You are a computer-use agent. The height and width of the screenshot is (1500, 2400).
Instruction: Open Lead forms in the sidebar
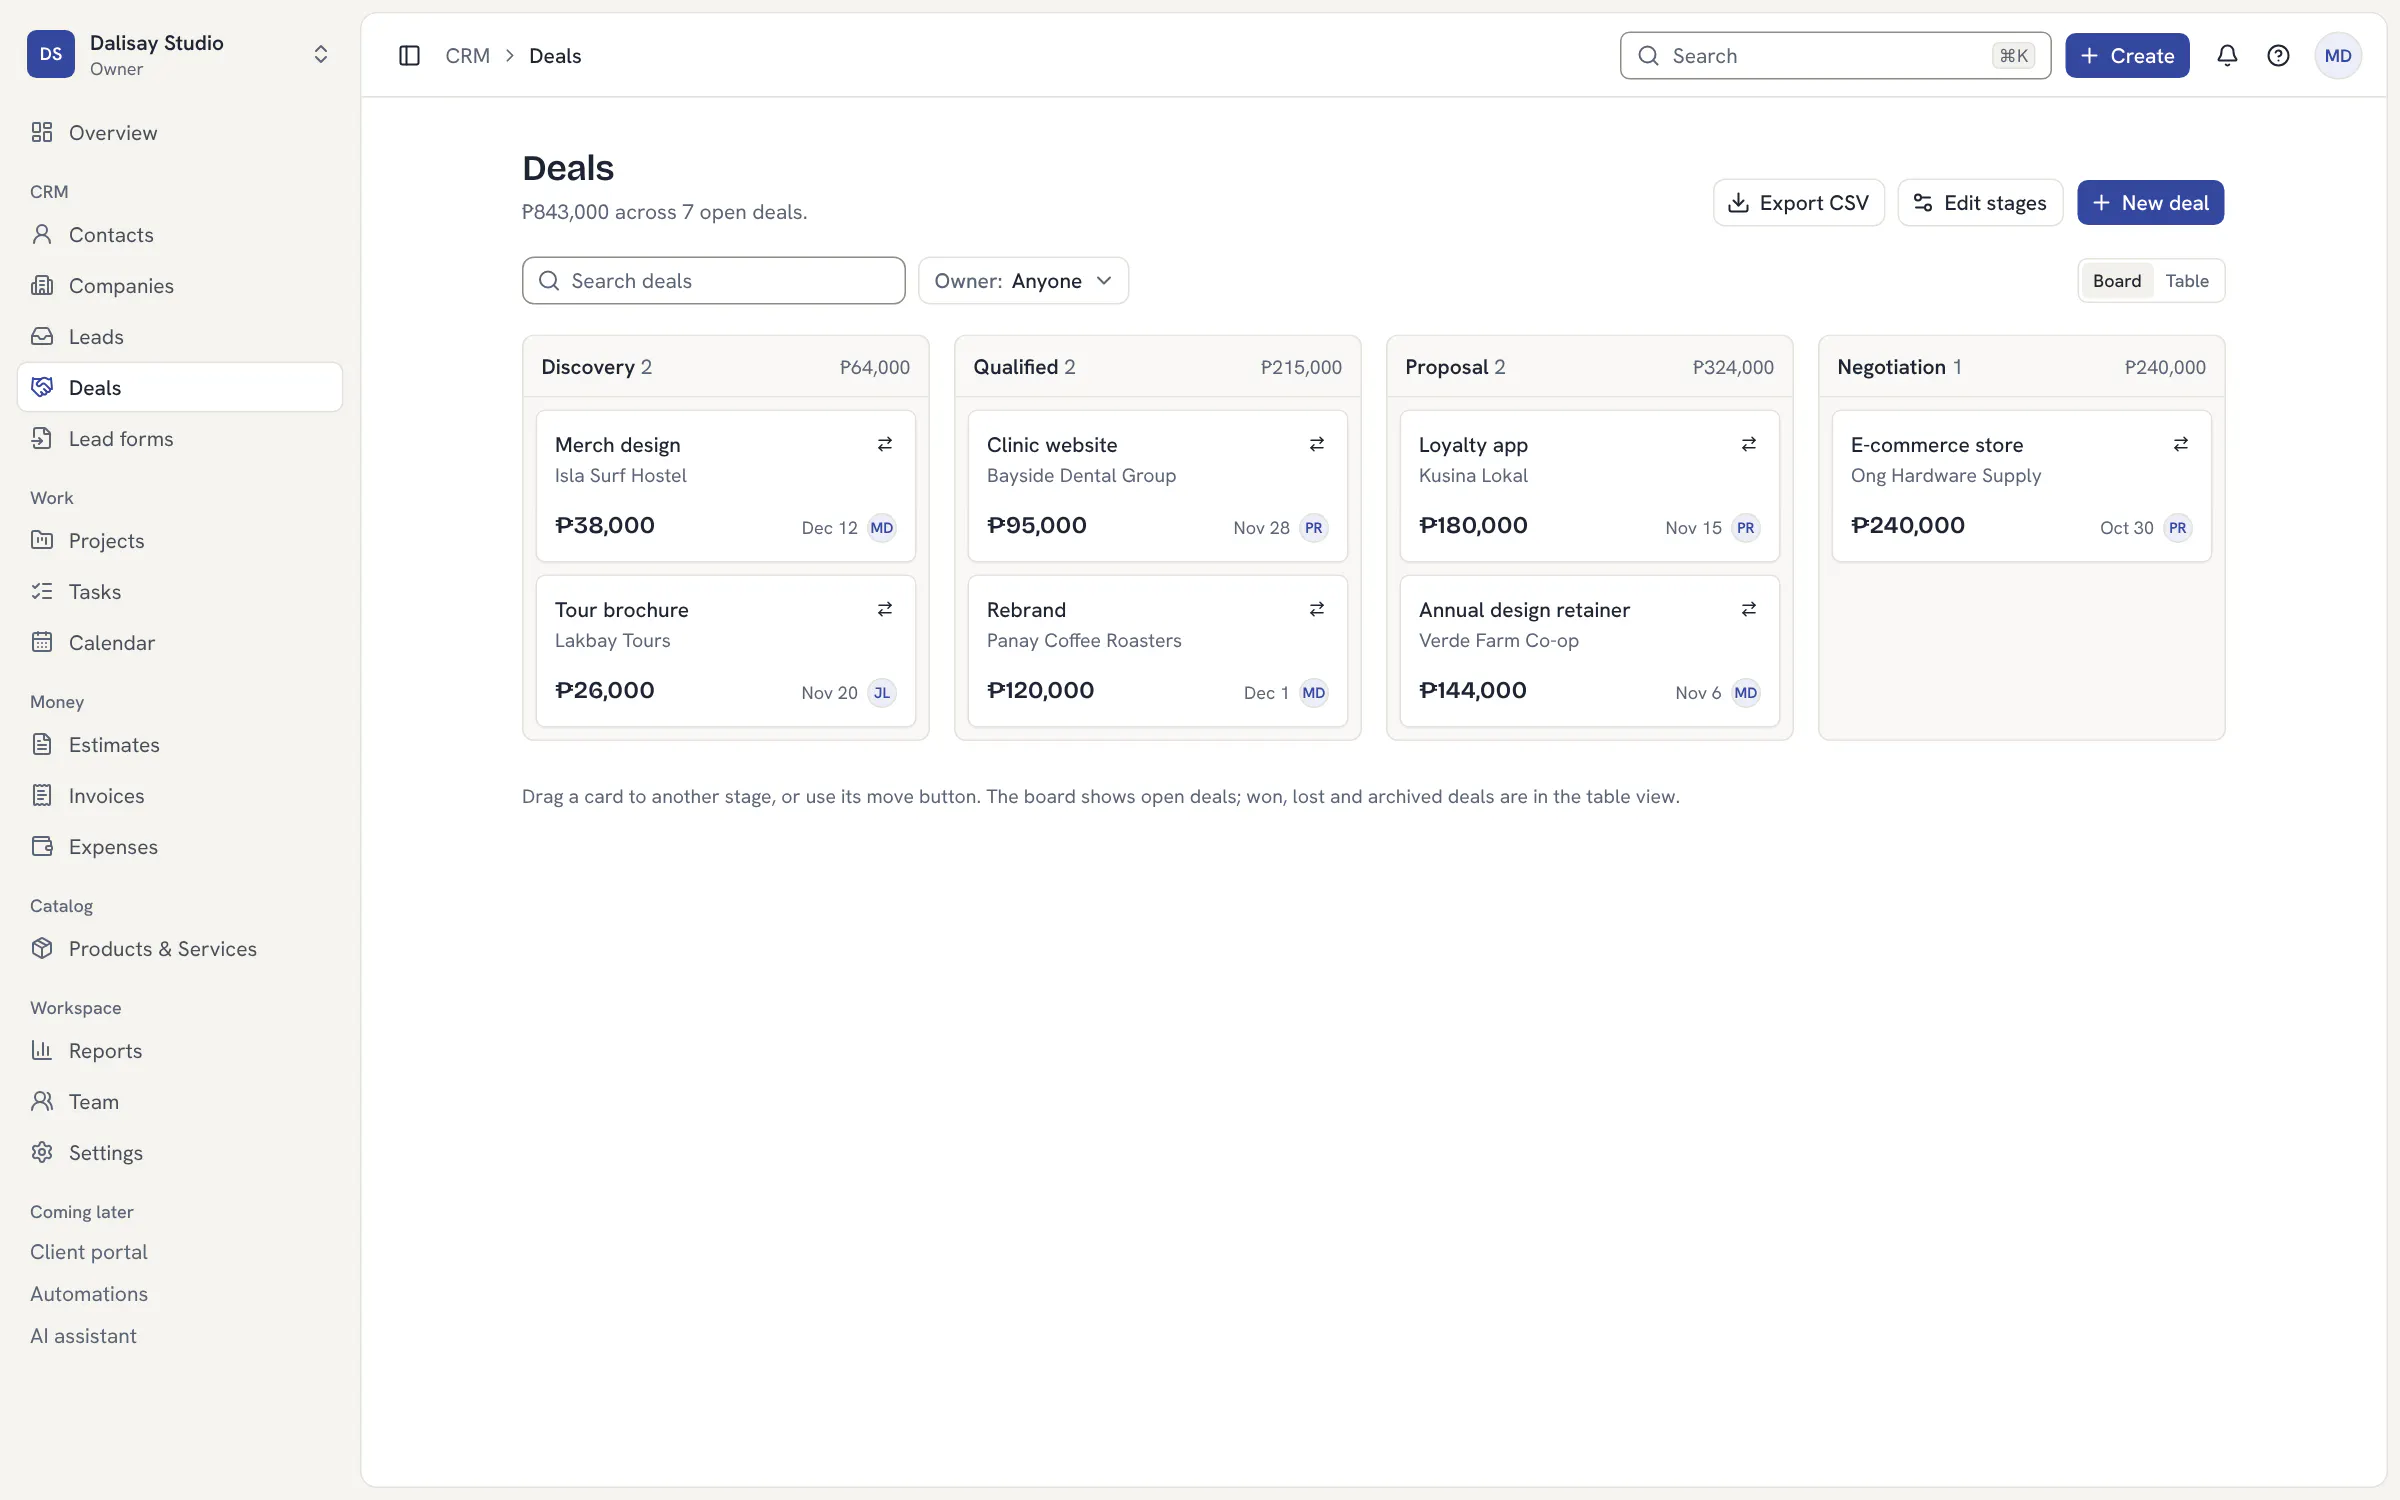[x=180, y=439]
